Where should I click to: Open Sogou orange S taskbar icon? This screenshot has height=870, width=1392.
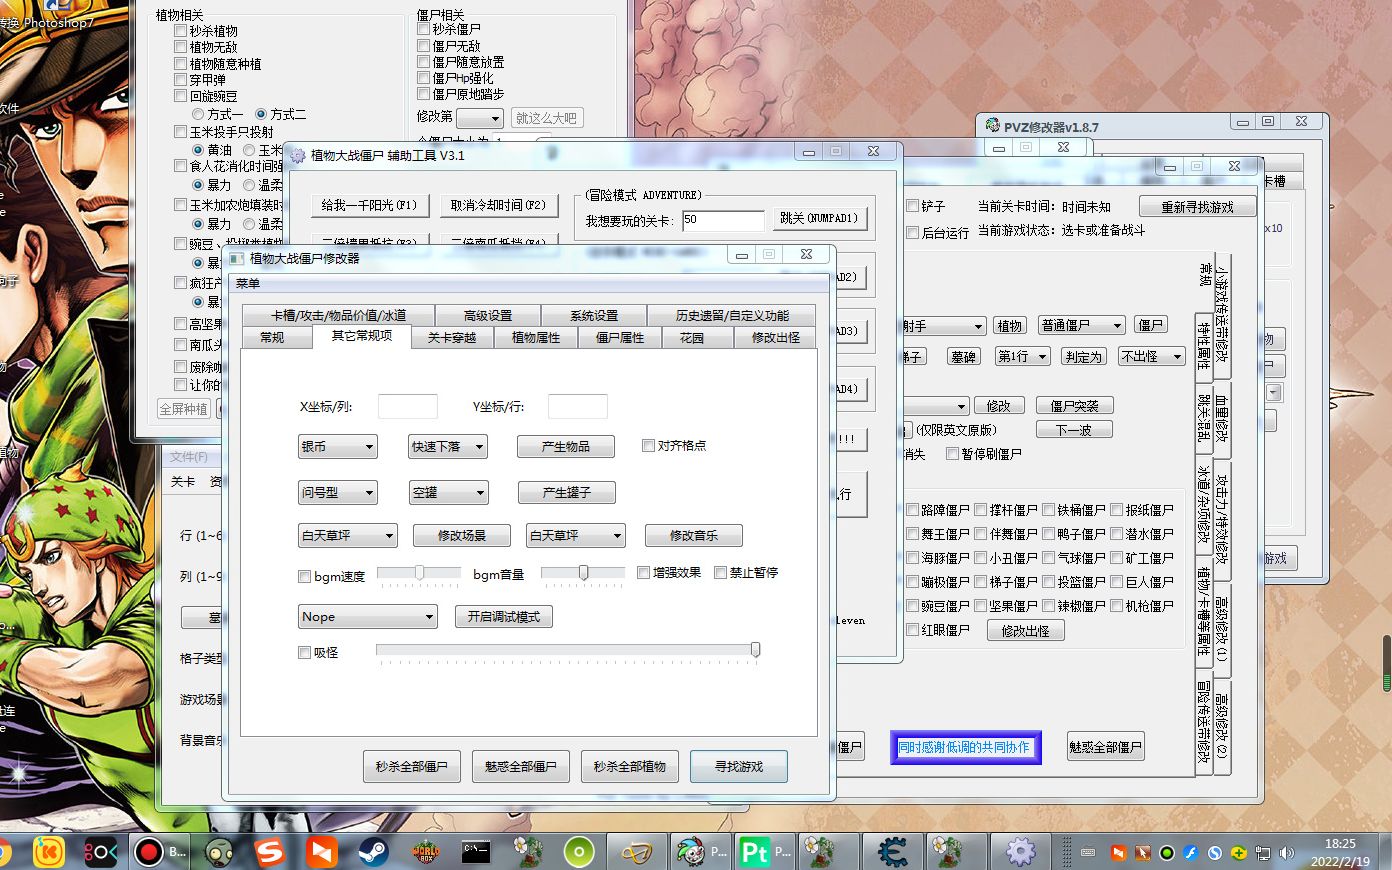(x=269, y=852)
